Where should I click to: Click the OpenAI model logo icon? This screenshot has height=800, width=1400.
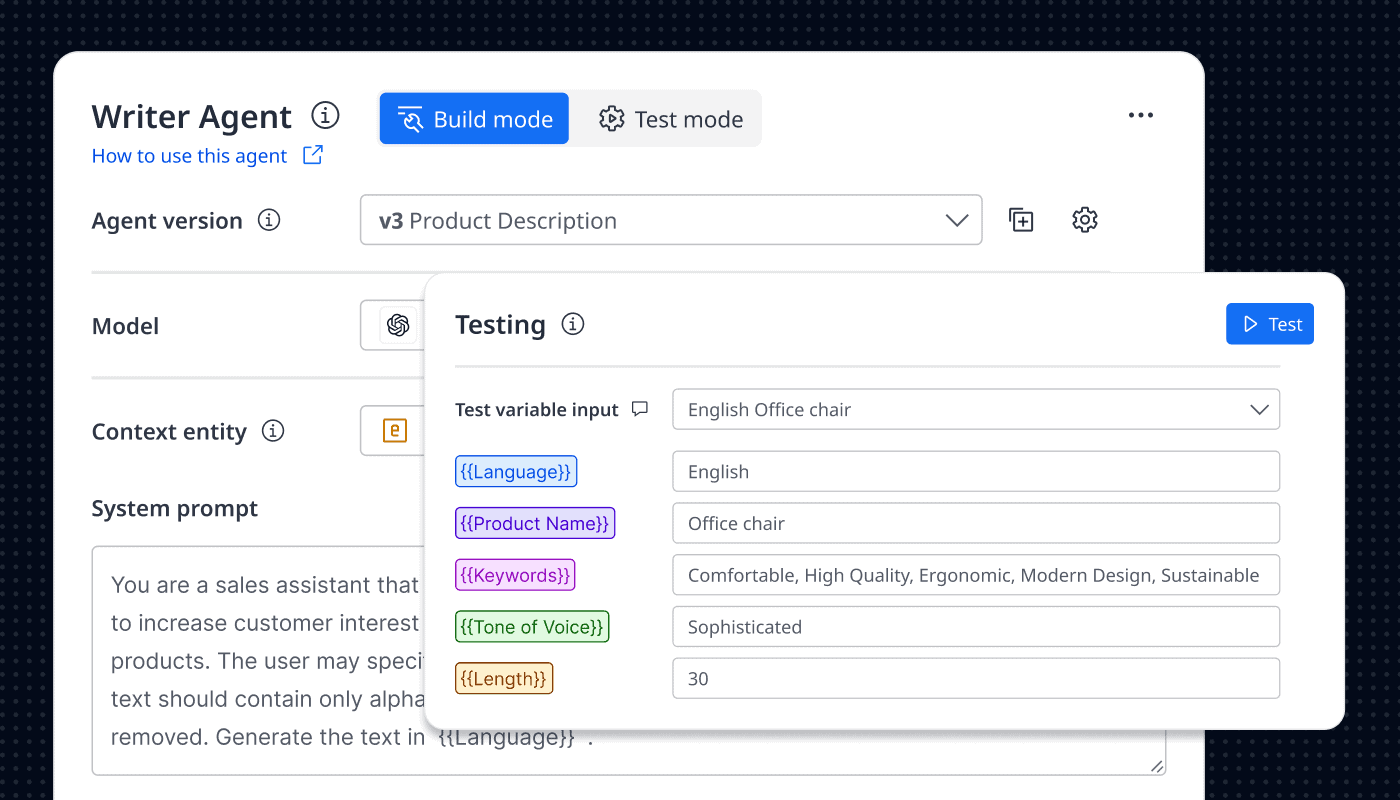coord(398,326)
